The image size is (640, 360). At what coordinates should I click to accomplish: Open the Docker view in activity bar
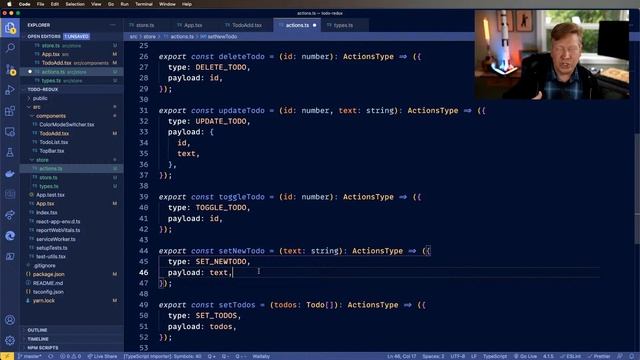point(10,173)
